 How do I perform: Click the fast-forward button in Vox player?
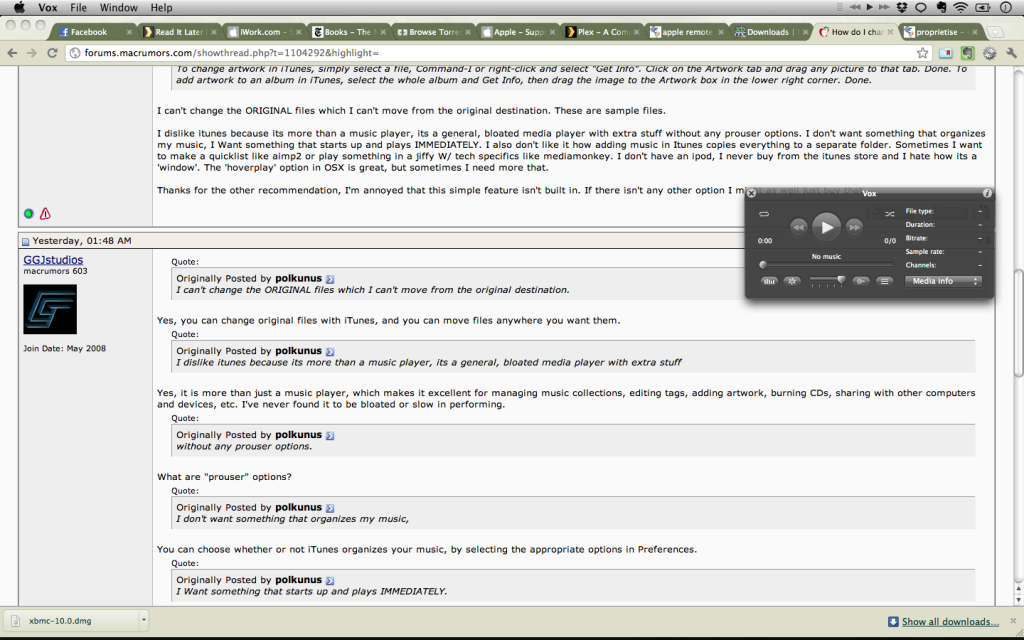point(854,227)
